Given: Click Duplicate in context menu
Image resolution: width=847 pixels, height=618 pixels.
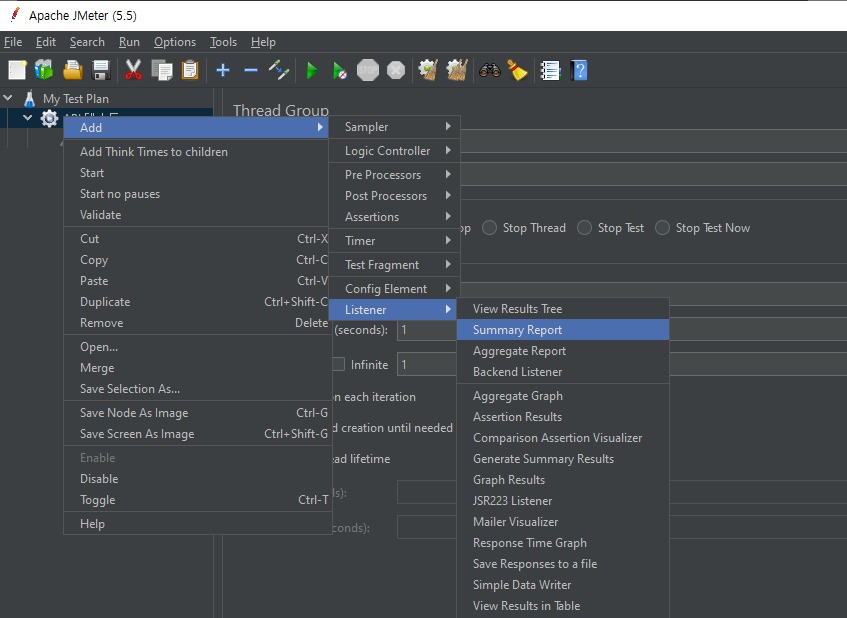Looking at the screenshot, I should pyautogui.click(x=196, y=301).
